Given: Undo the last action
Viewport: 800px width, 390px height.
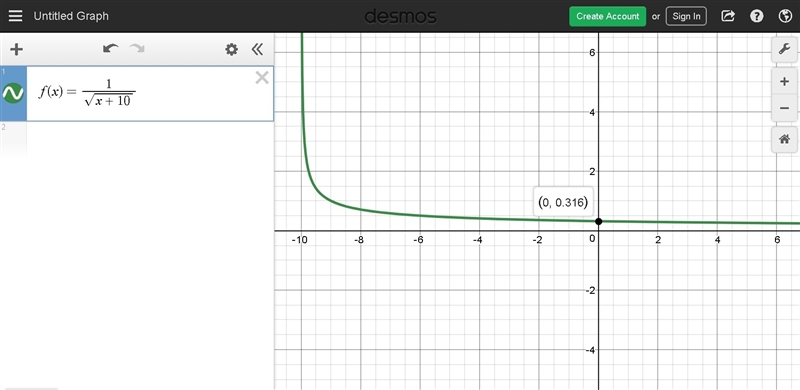Looking at the screenshot, I should pyautogui.click(x=111, y=48).
